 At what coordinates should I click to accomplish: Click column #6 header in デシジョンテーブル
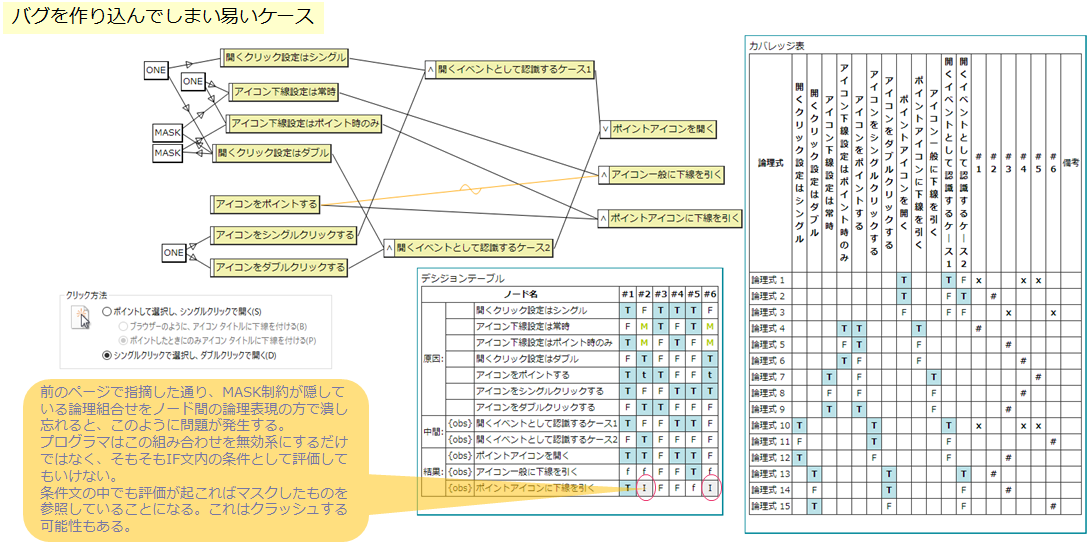click(710, 294)
